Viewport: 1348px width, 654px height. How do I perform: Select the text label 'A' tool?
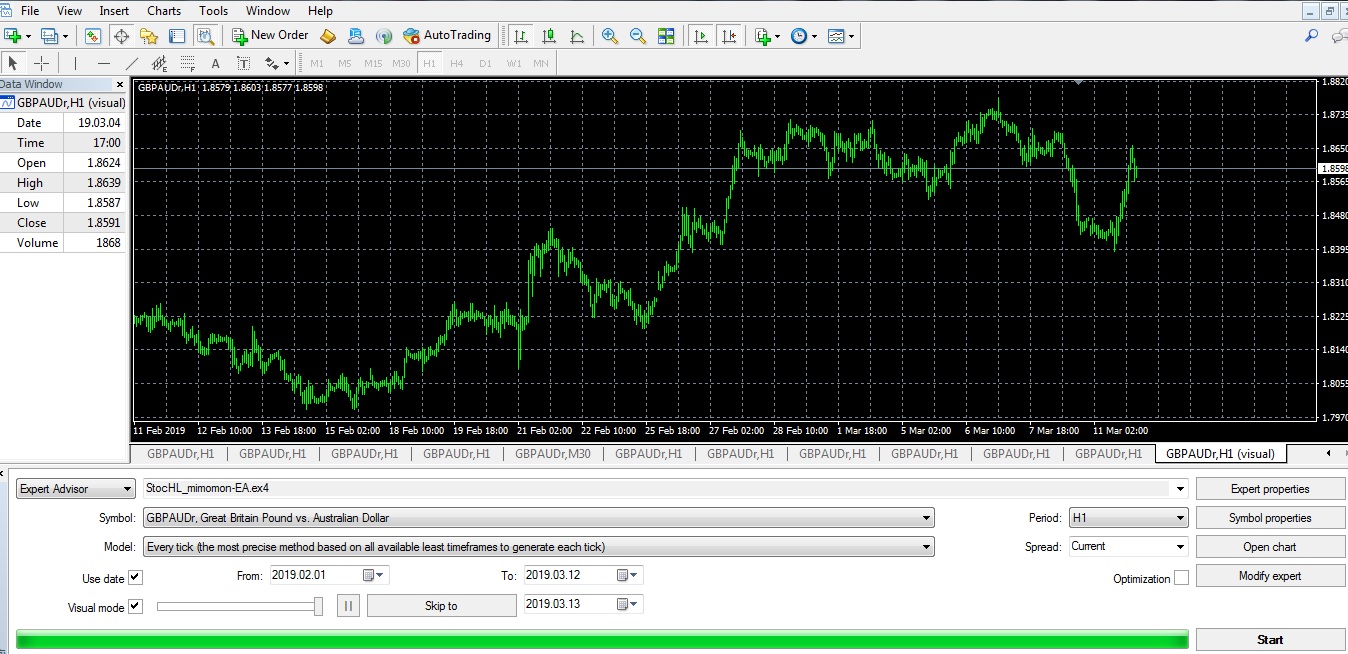tap(215, 63)
